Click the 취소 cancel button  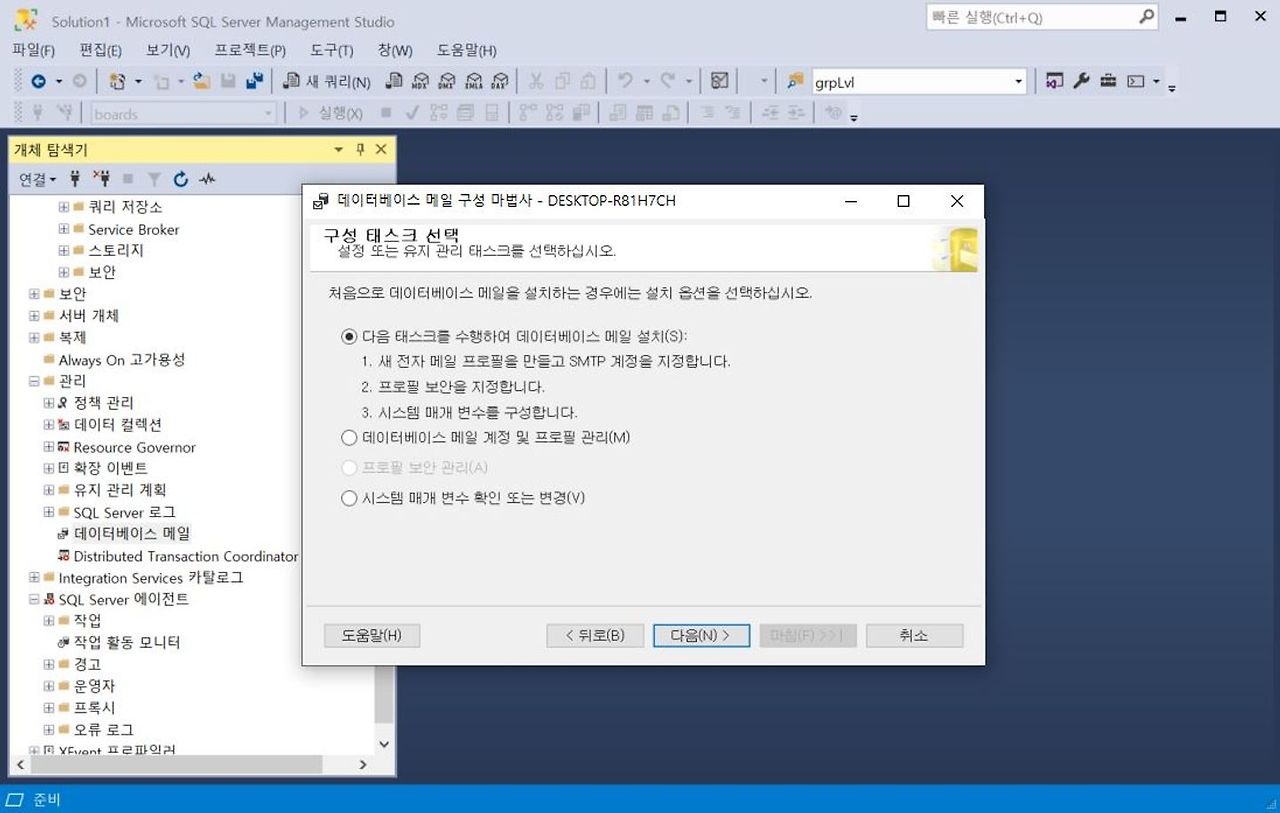(x=914, y=636)
